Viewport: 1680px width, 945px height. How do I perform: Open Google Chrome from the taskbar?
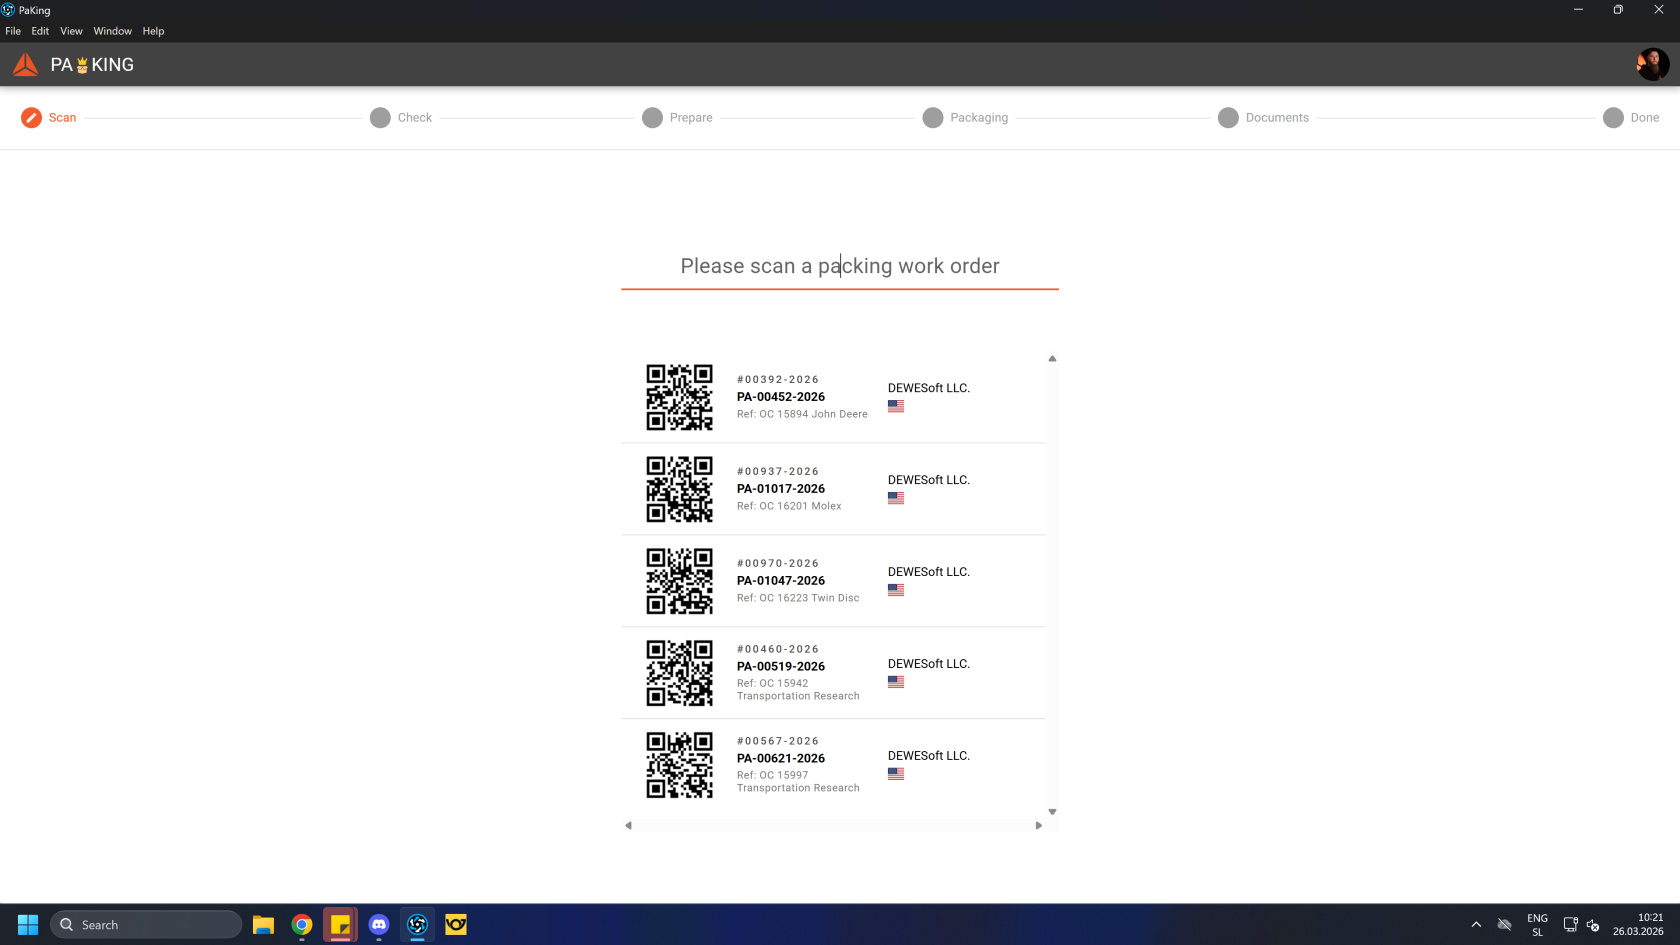coord(302,925)
